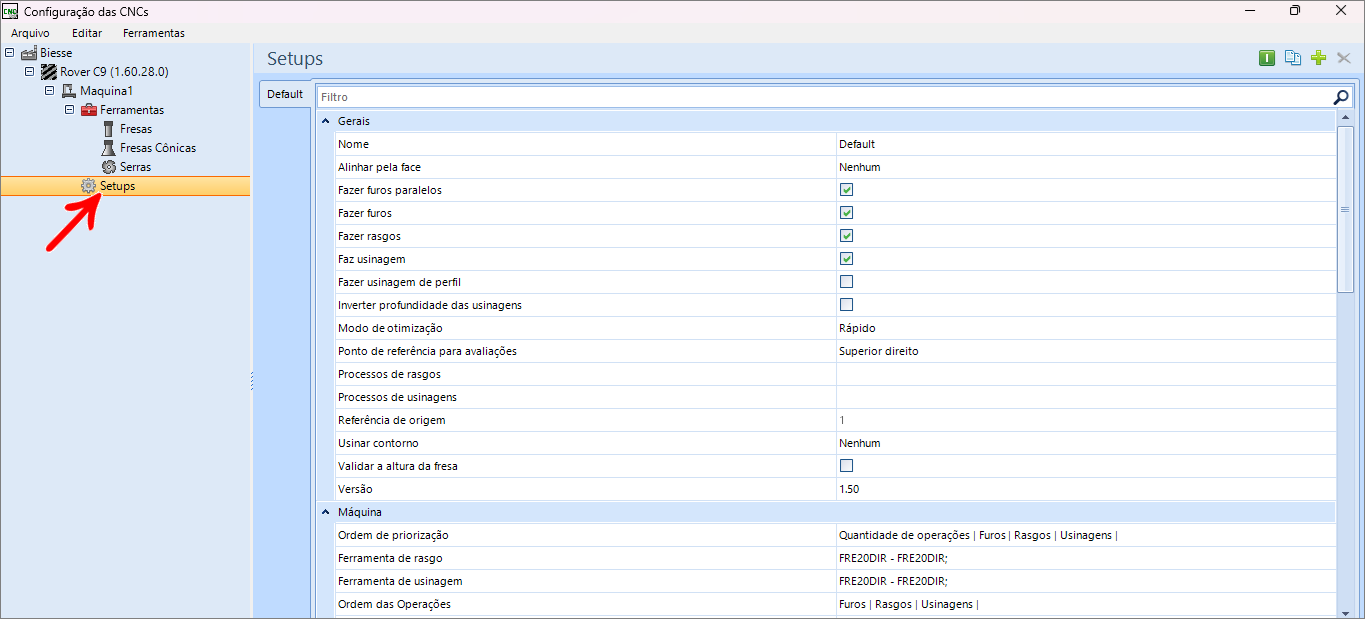Uncheck Fazer furos paralelos checkbox

tap(846, 190)
